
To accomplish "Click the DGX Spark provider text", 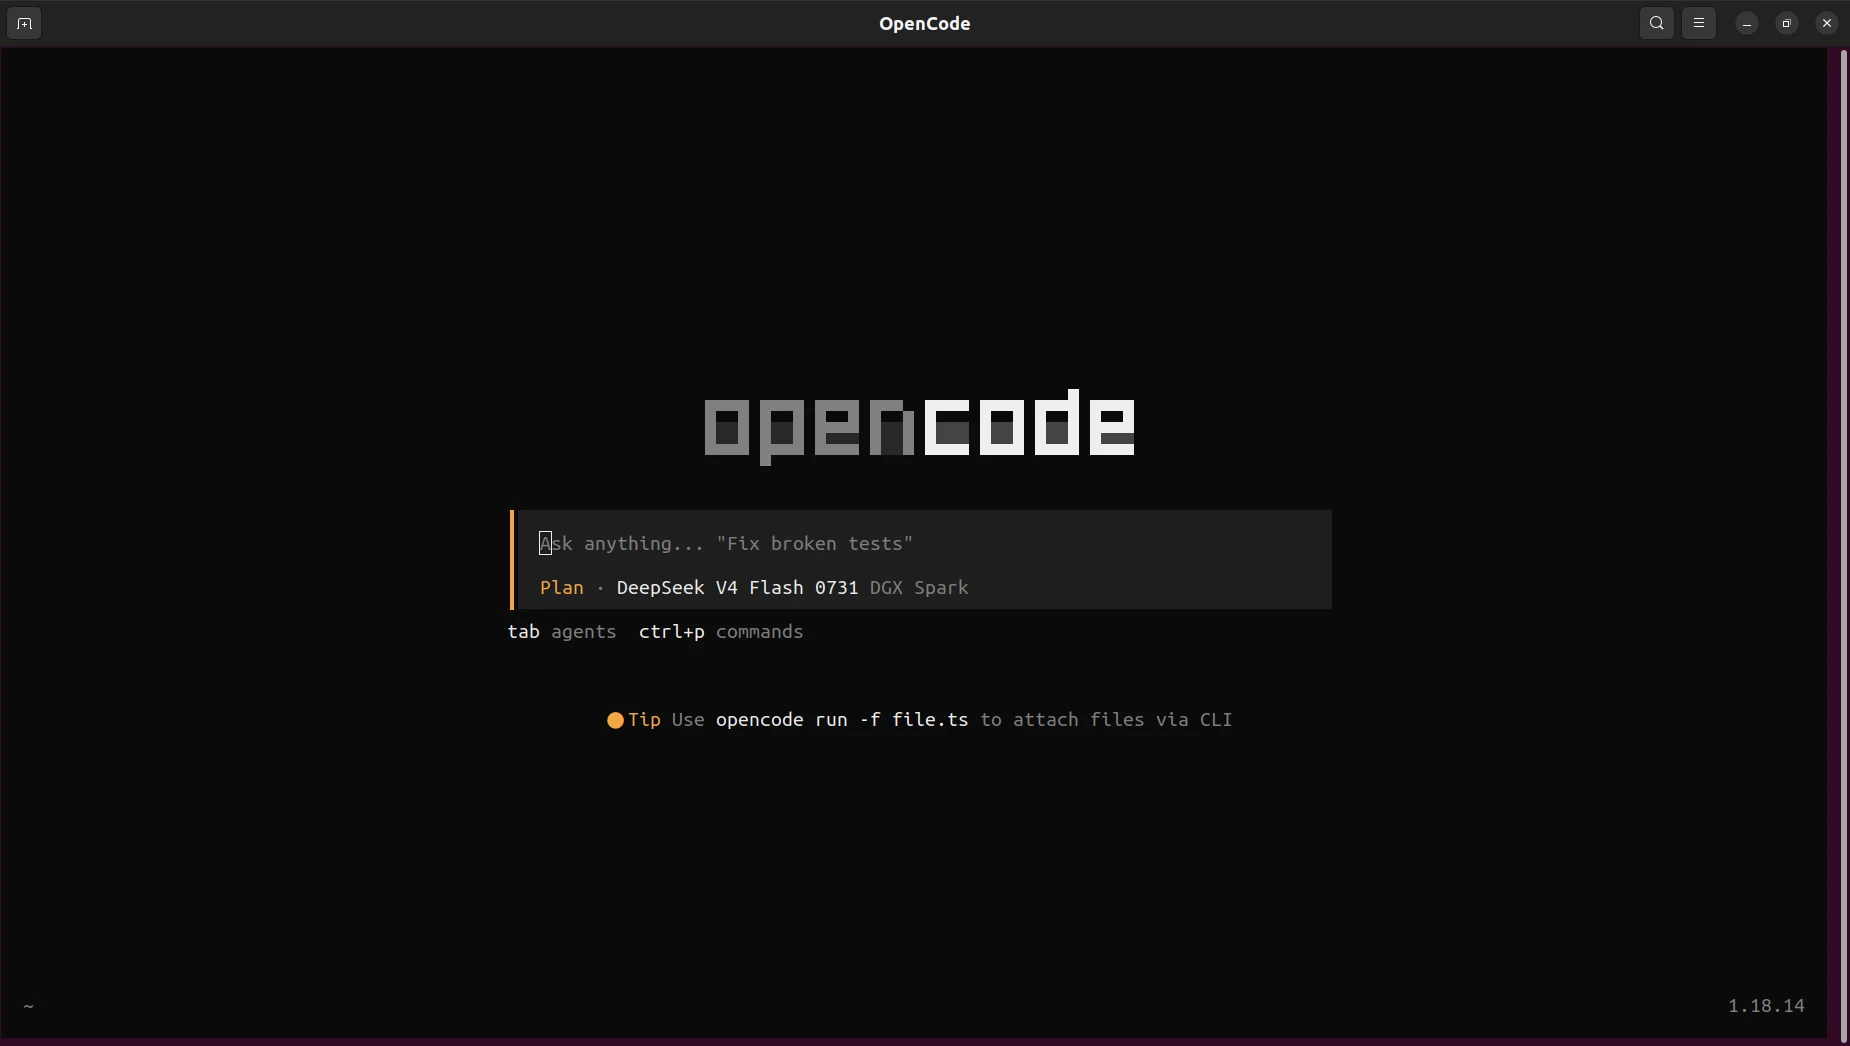I will tap(919, 588).
